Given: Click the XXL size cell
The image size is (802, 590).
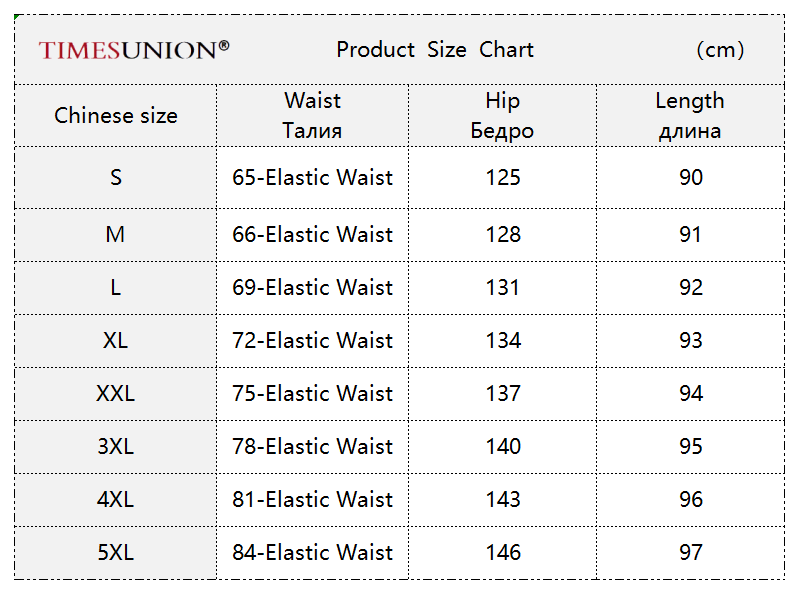Looking at the screenshot, I should point(116,394).
